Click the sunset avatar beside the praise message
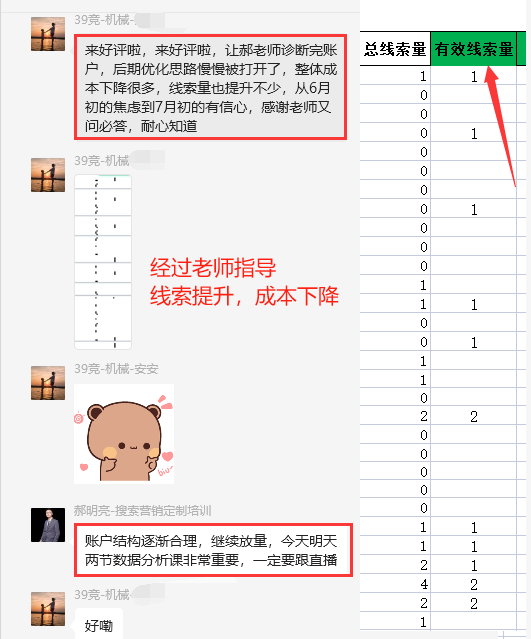 click(x=48, y=34)
